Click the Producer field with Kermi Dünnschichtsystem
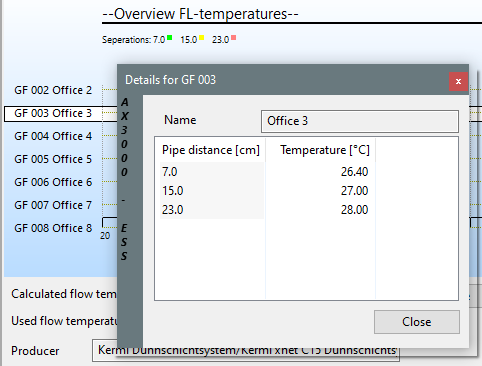This screenshot has height=366, width=482. click(x=246, y=350)
